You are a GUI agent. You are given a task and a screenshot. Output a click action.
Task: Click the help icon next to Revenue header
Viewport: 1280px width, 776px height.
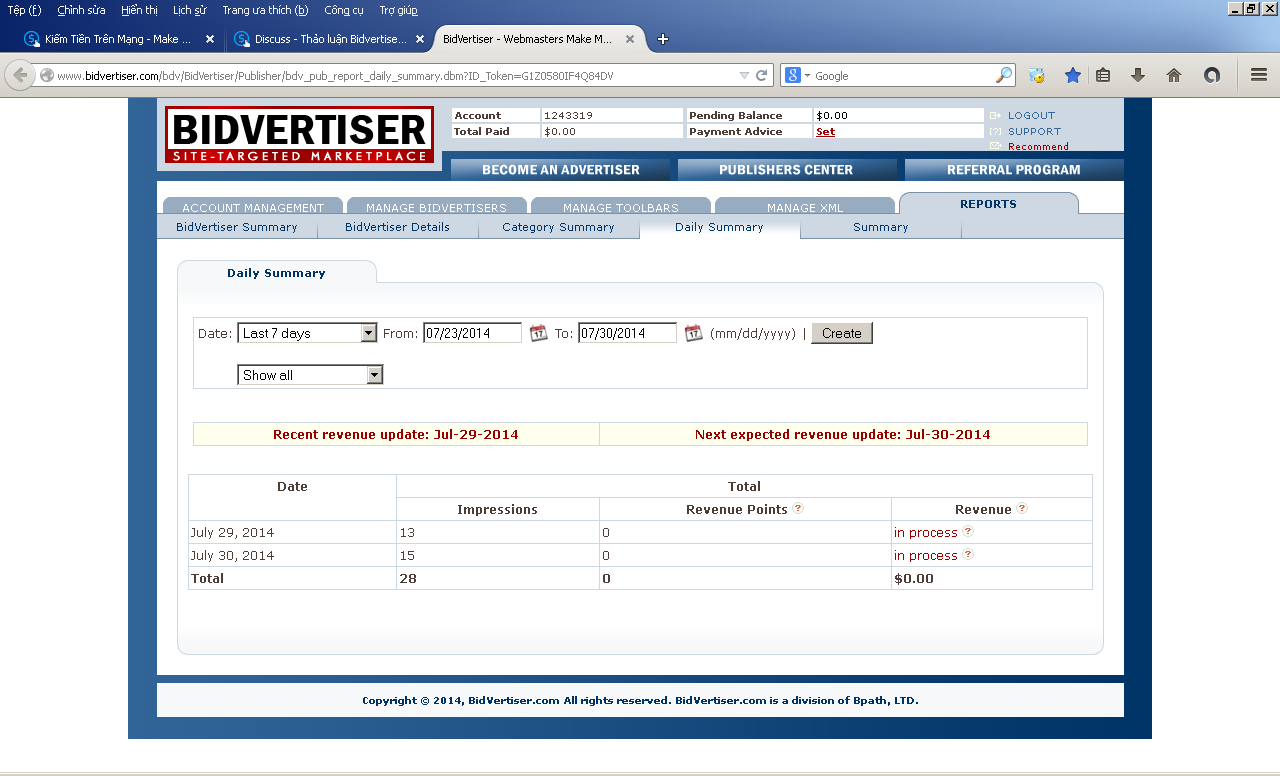(1022, 508)
